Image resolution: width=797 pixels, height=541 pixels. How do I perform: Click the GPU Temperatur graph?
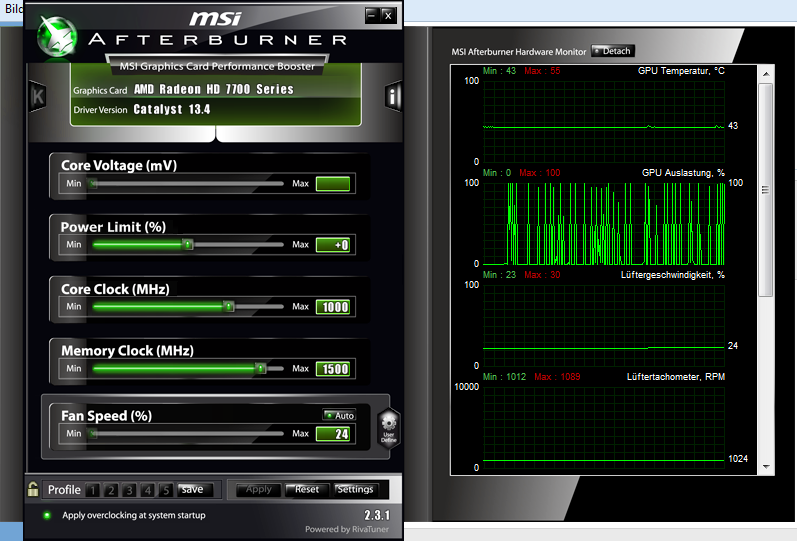[603, 121]
